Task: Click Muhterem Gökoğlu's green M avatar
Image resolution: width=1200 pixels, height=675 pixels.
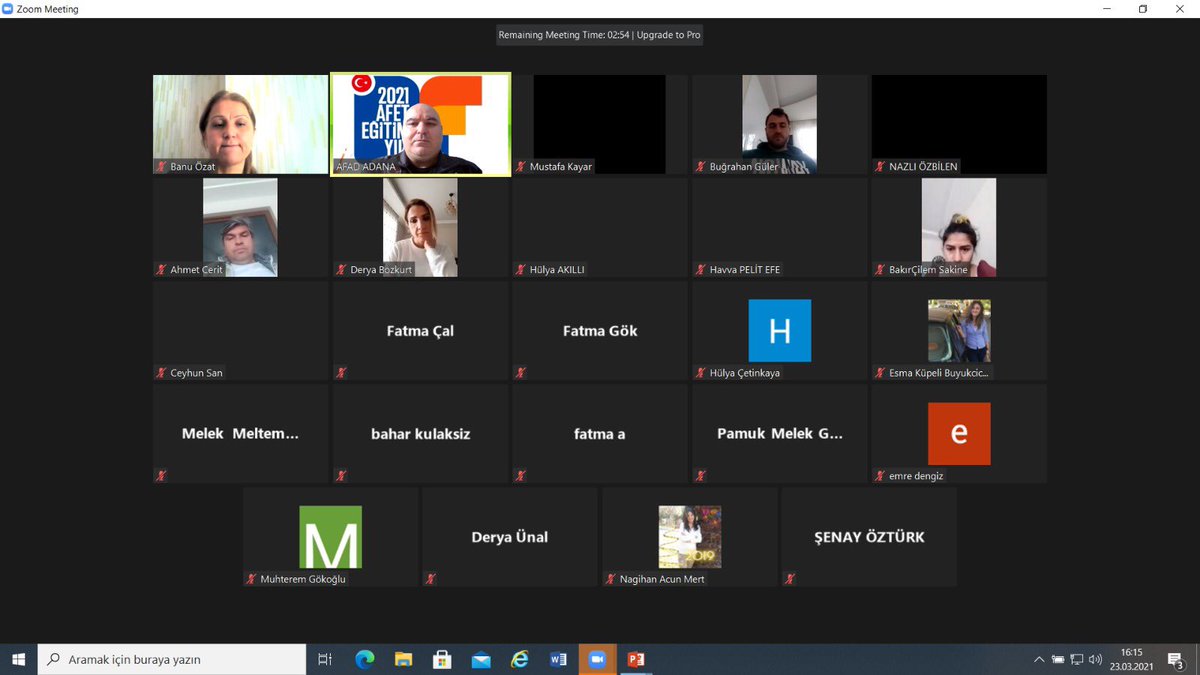Action: coord(330,537)
